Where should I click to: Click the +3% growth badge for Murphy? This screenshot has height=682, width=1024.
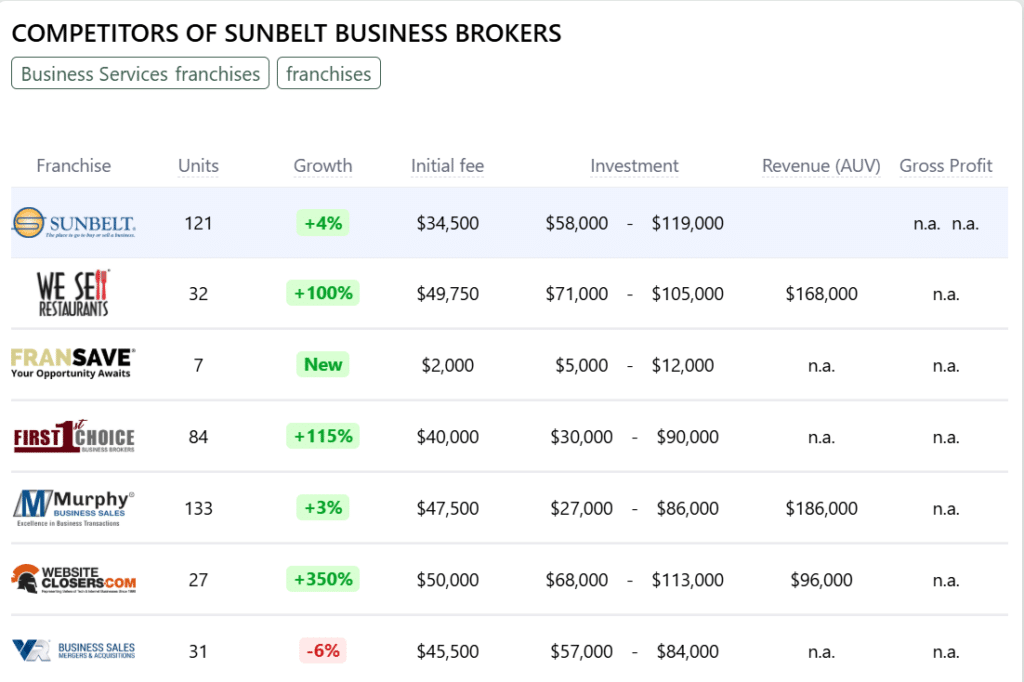pos(323,508)
